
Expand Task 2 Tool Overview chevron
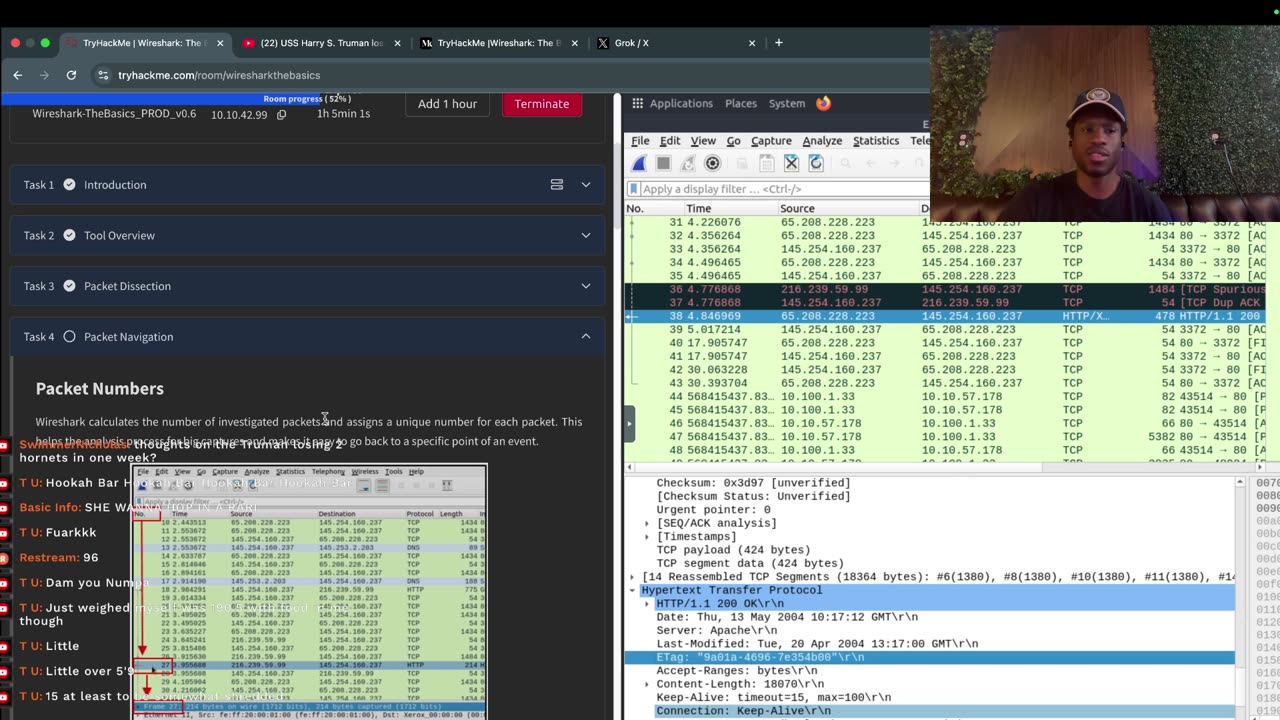[x=586, y=235]
